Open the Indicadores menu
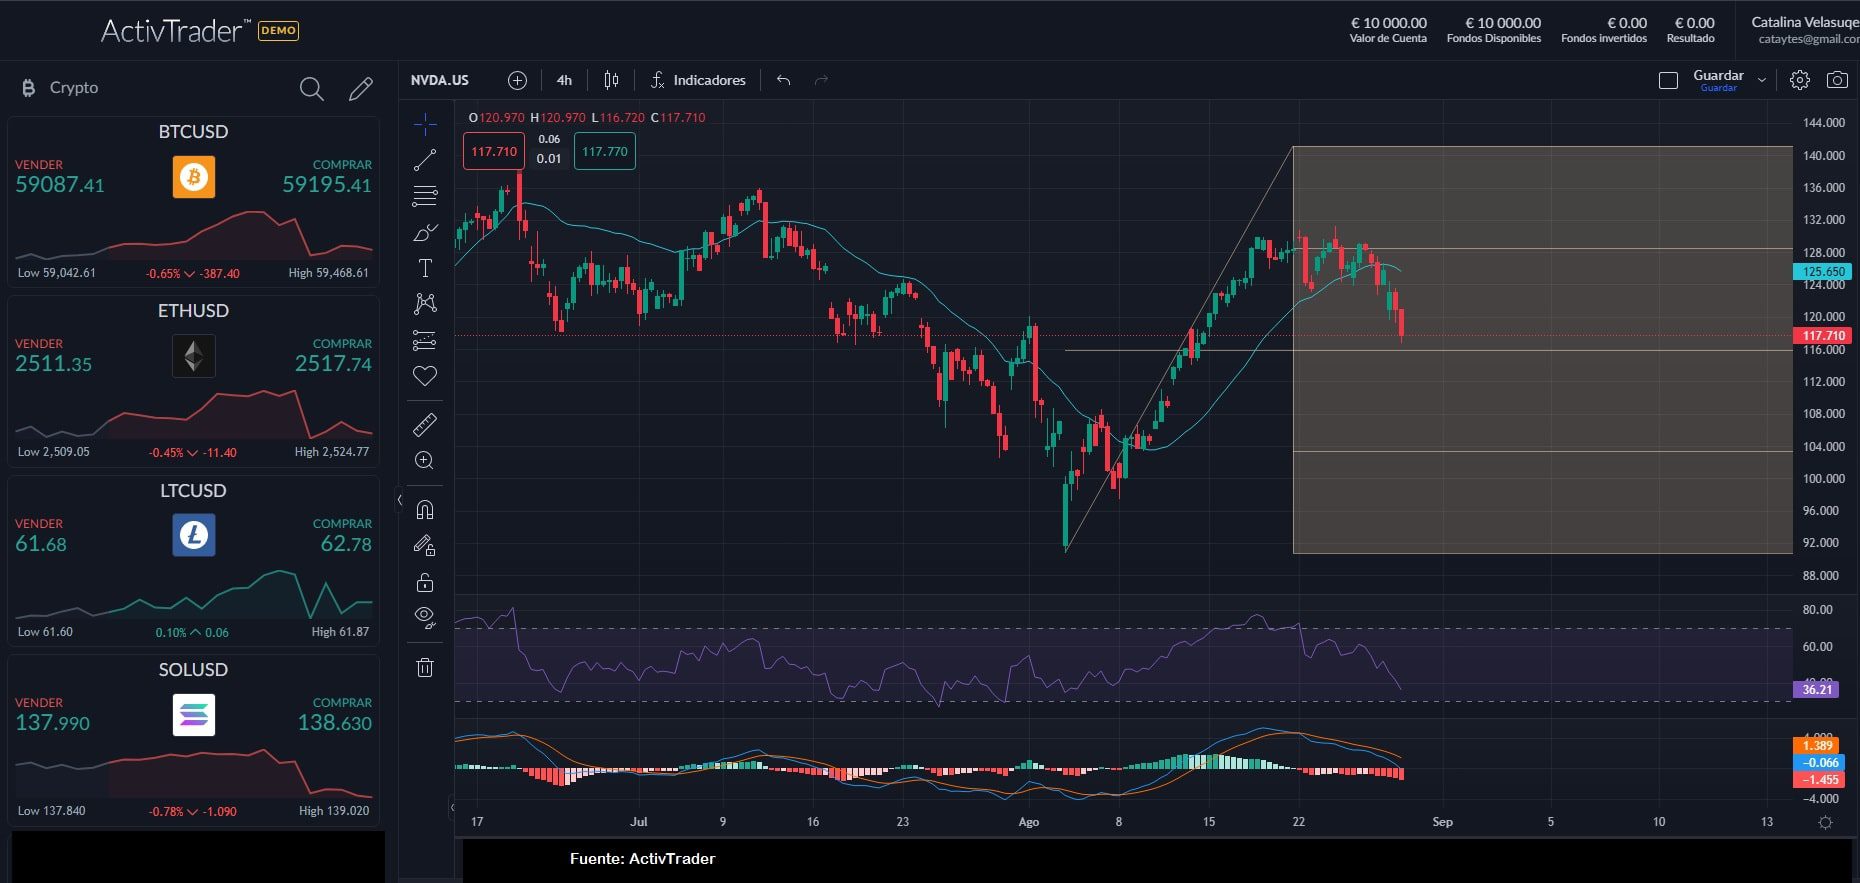The width and height of the screenshot is (1860, 883). tap(698, 80)
